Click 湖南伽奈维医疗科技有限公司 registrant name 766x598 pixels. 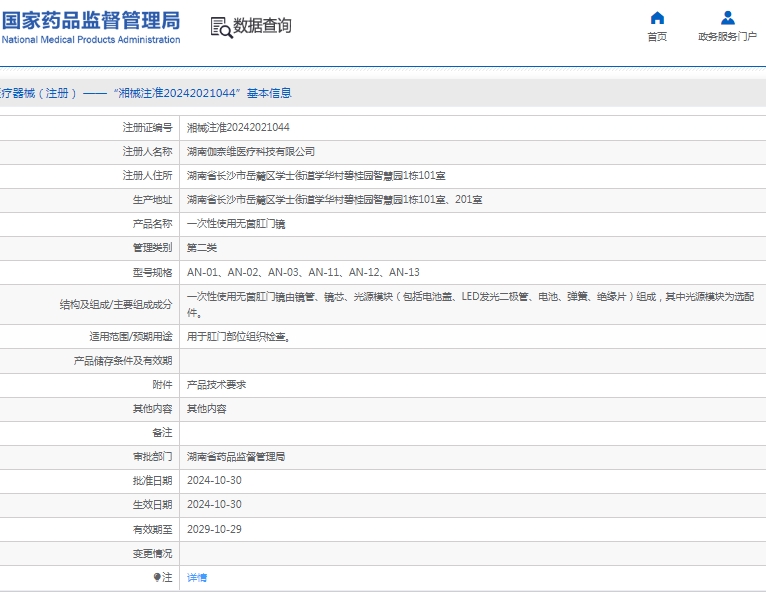click(251, 151)
